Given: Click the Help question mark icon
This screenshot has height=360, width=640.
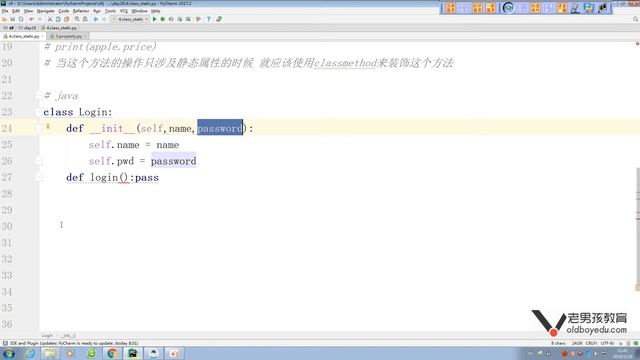Looking at the screenshot, I should point(209,19).
